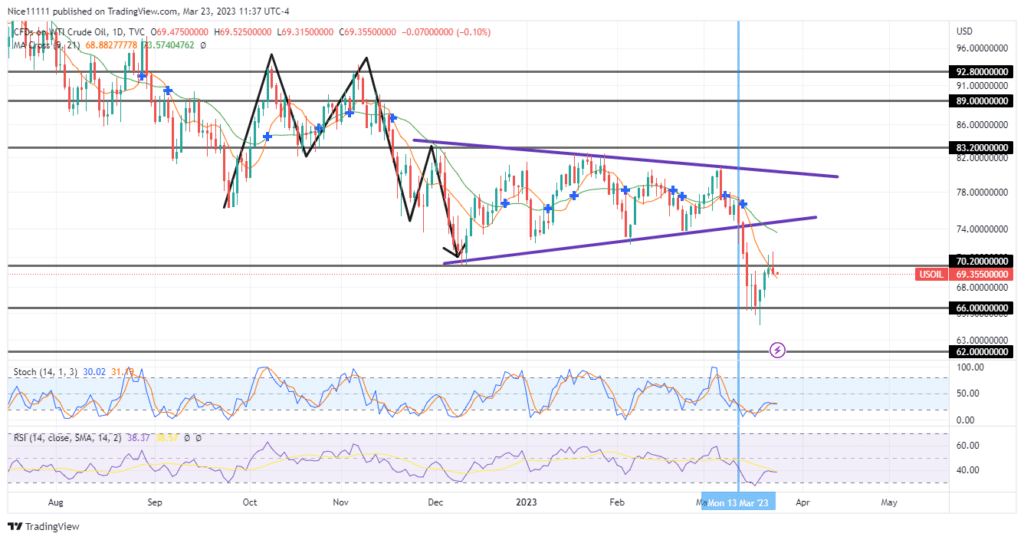Select the upper purple descending trendline
The image size is (1024, 540).
[x=625, y=158]
